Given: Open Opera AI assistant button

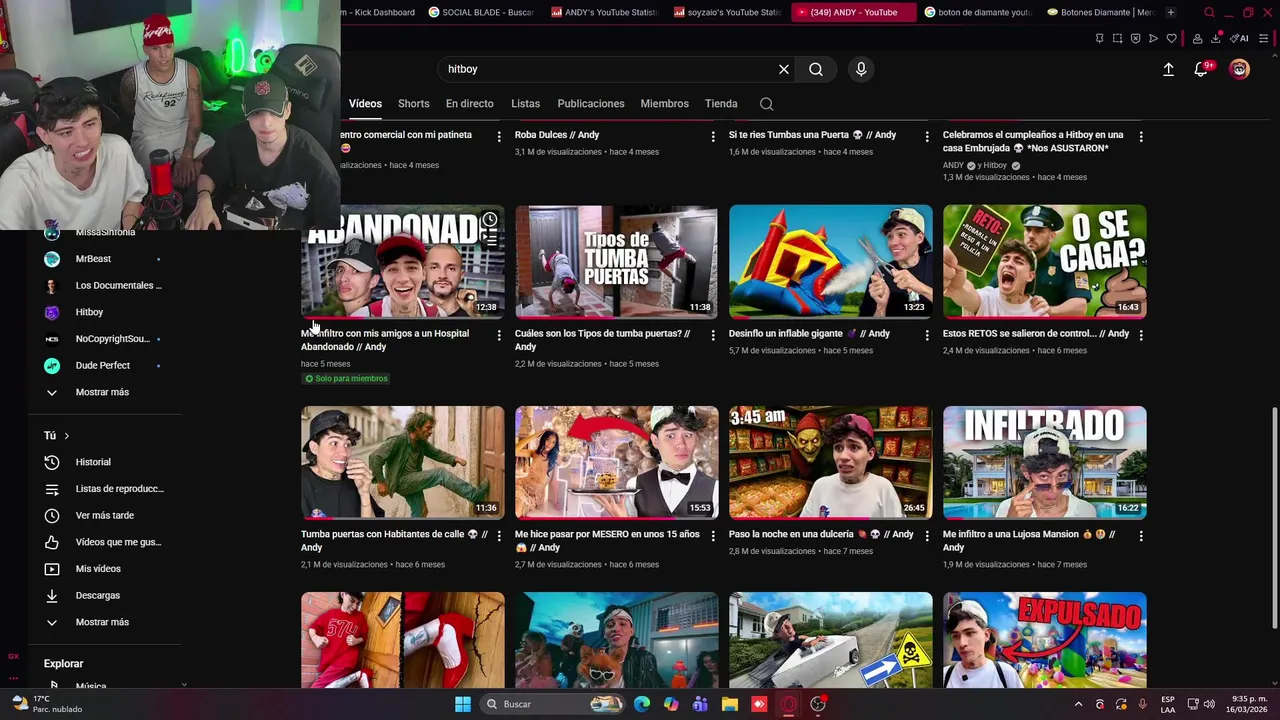Looking at the screenshot, I should pos(1239,39).
